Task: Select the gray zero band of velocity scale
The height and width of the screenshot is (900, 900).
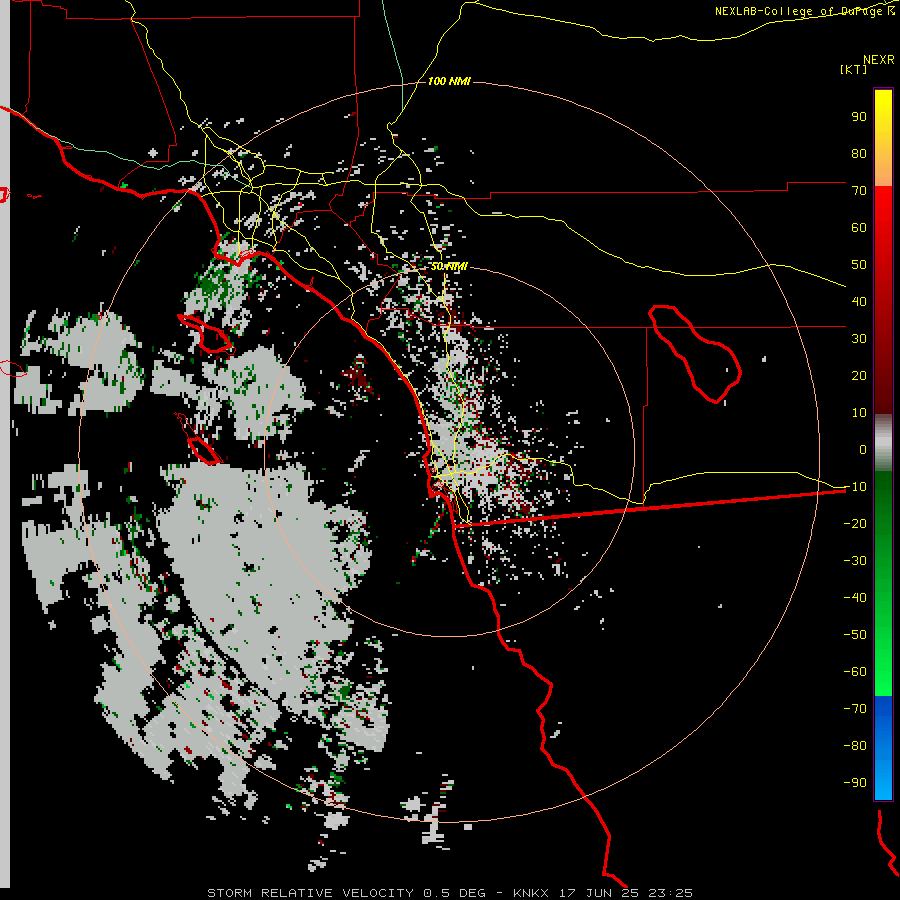Action: [883, 442]
